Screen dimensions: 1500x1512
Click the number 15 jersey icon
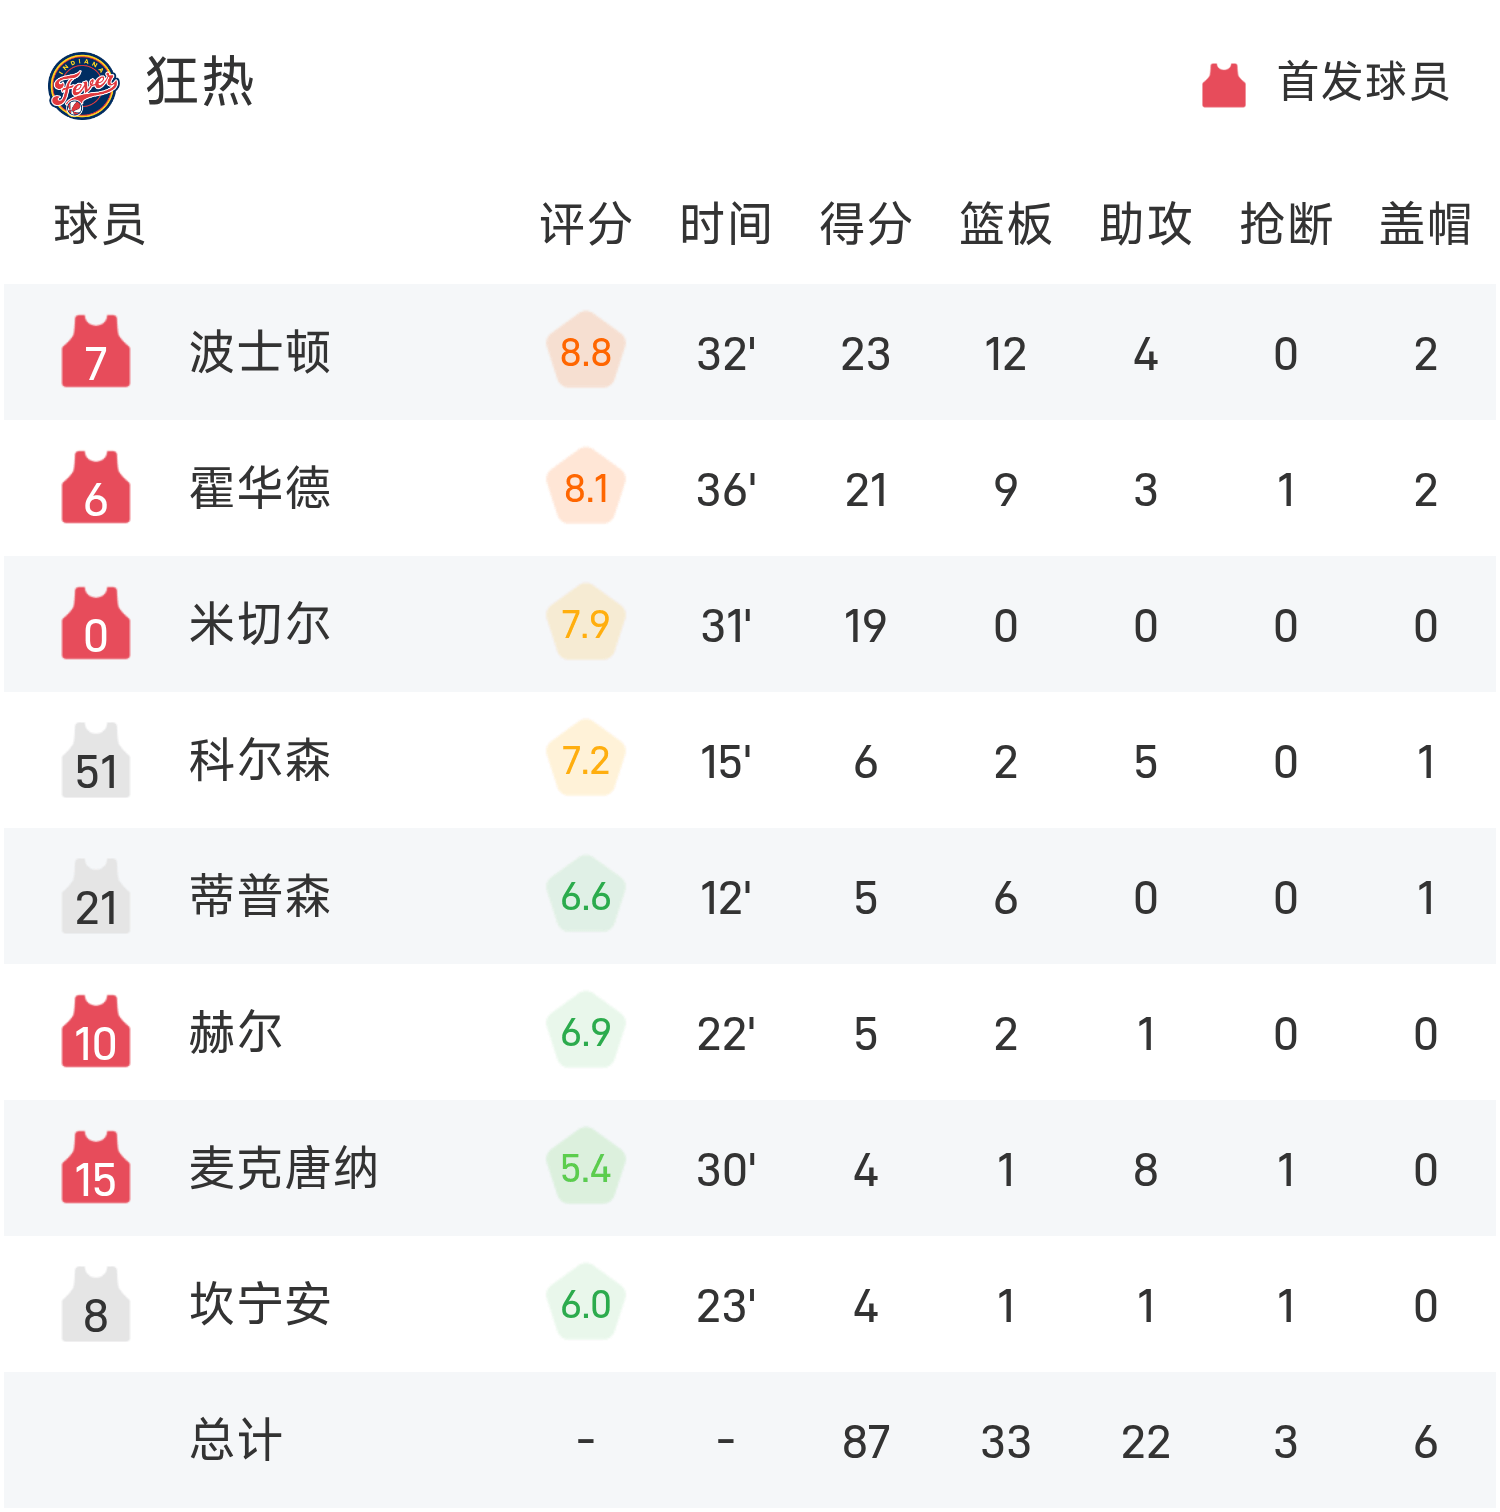point(96,1169)
